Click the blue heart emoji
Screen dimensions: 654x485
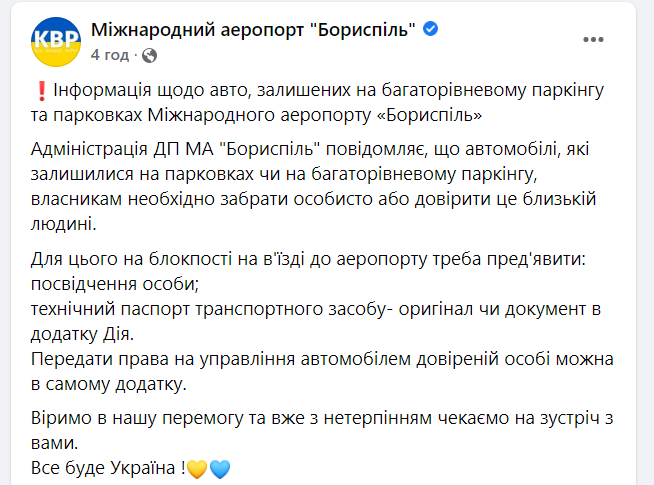pyautogui.click(x=220, y=469)
